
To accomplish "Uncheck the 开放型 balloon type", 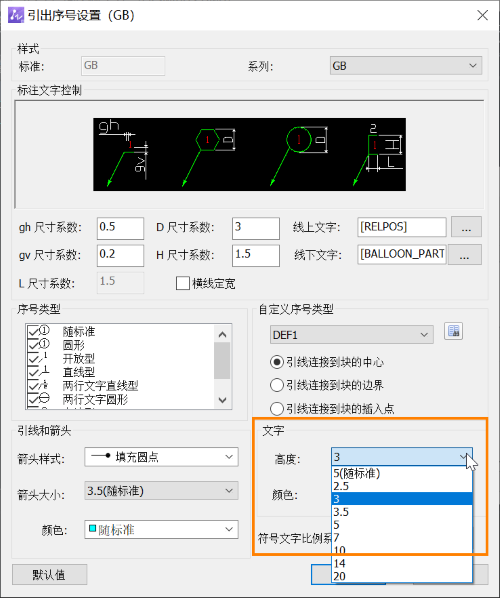I will coord(33,359).
